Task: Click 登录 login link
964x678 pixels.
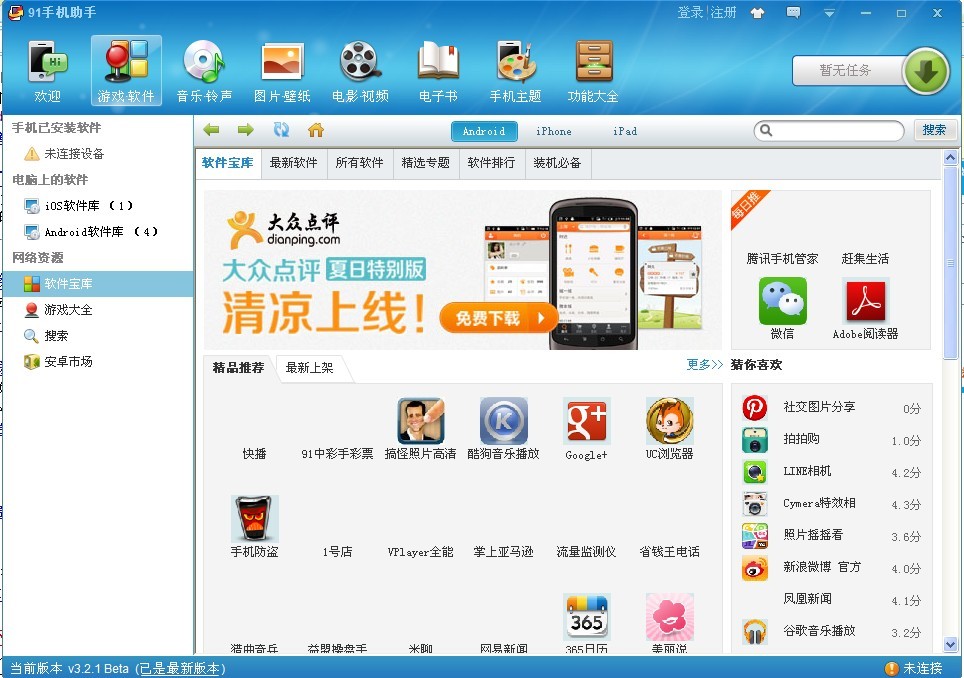Action: (690, 12)
